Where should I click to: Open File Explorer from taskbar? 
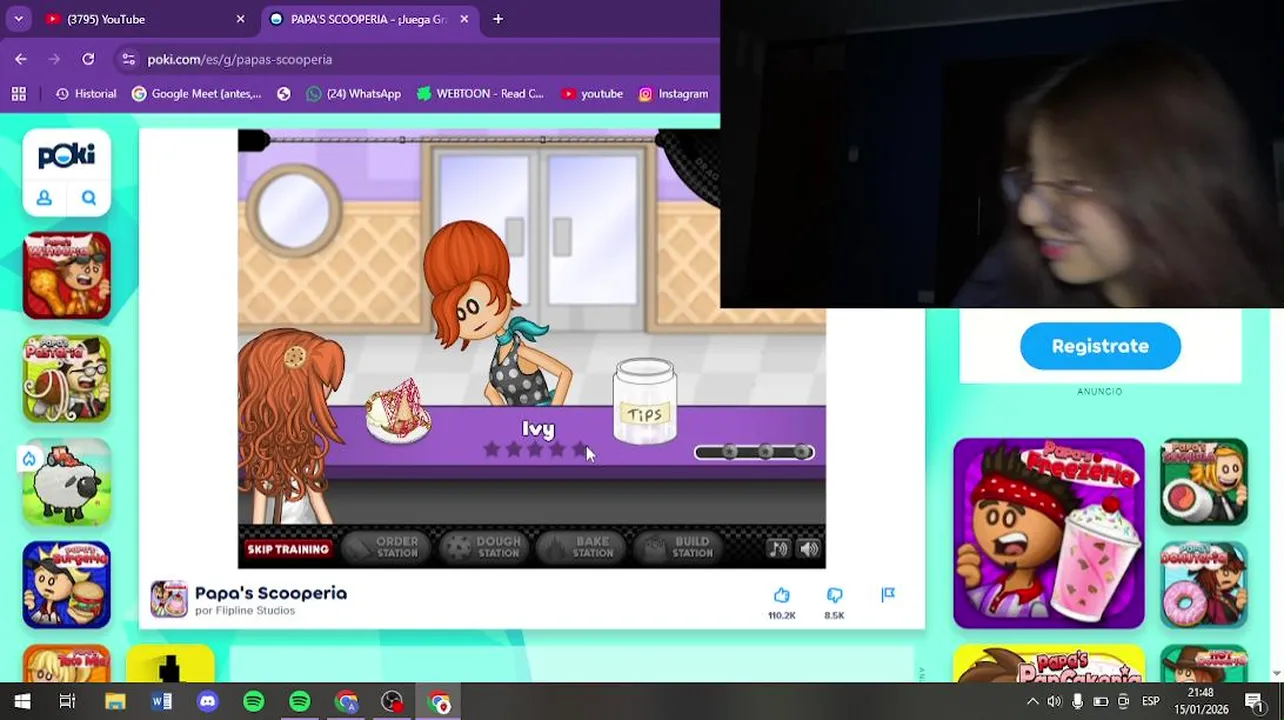(x=115, y=701)
